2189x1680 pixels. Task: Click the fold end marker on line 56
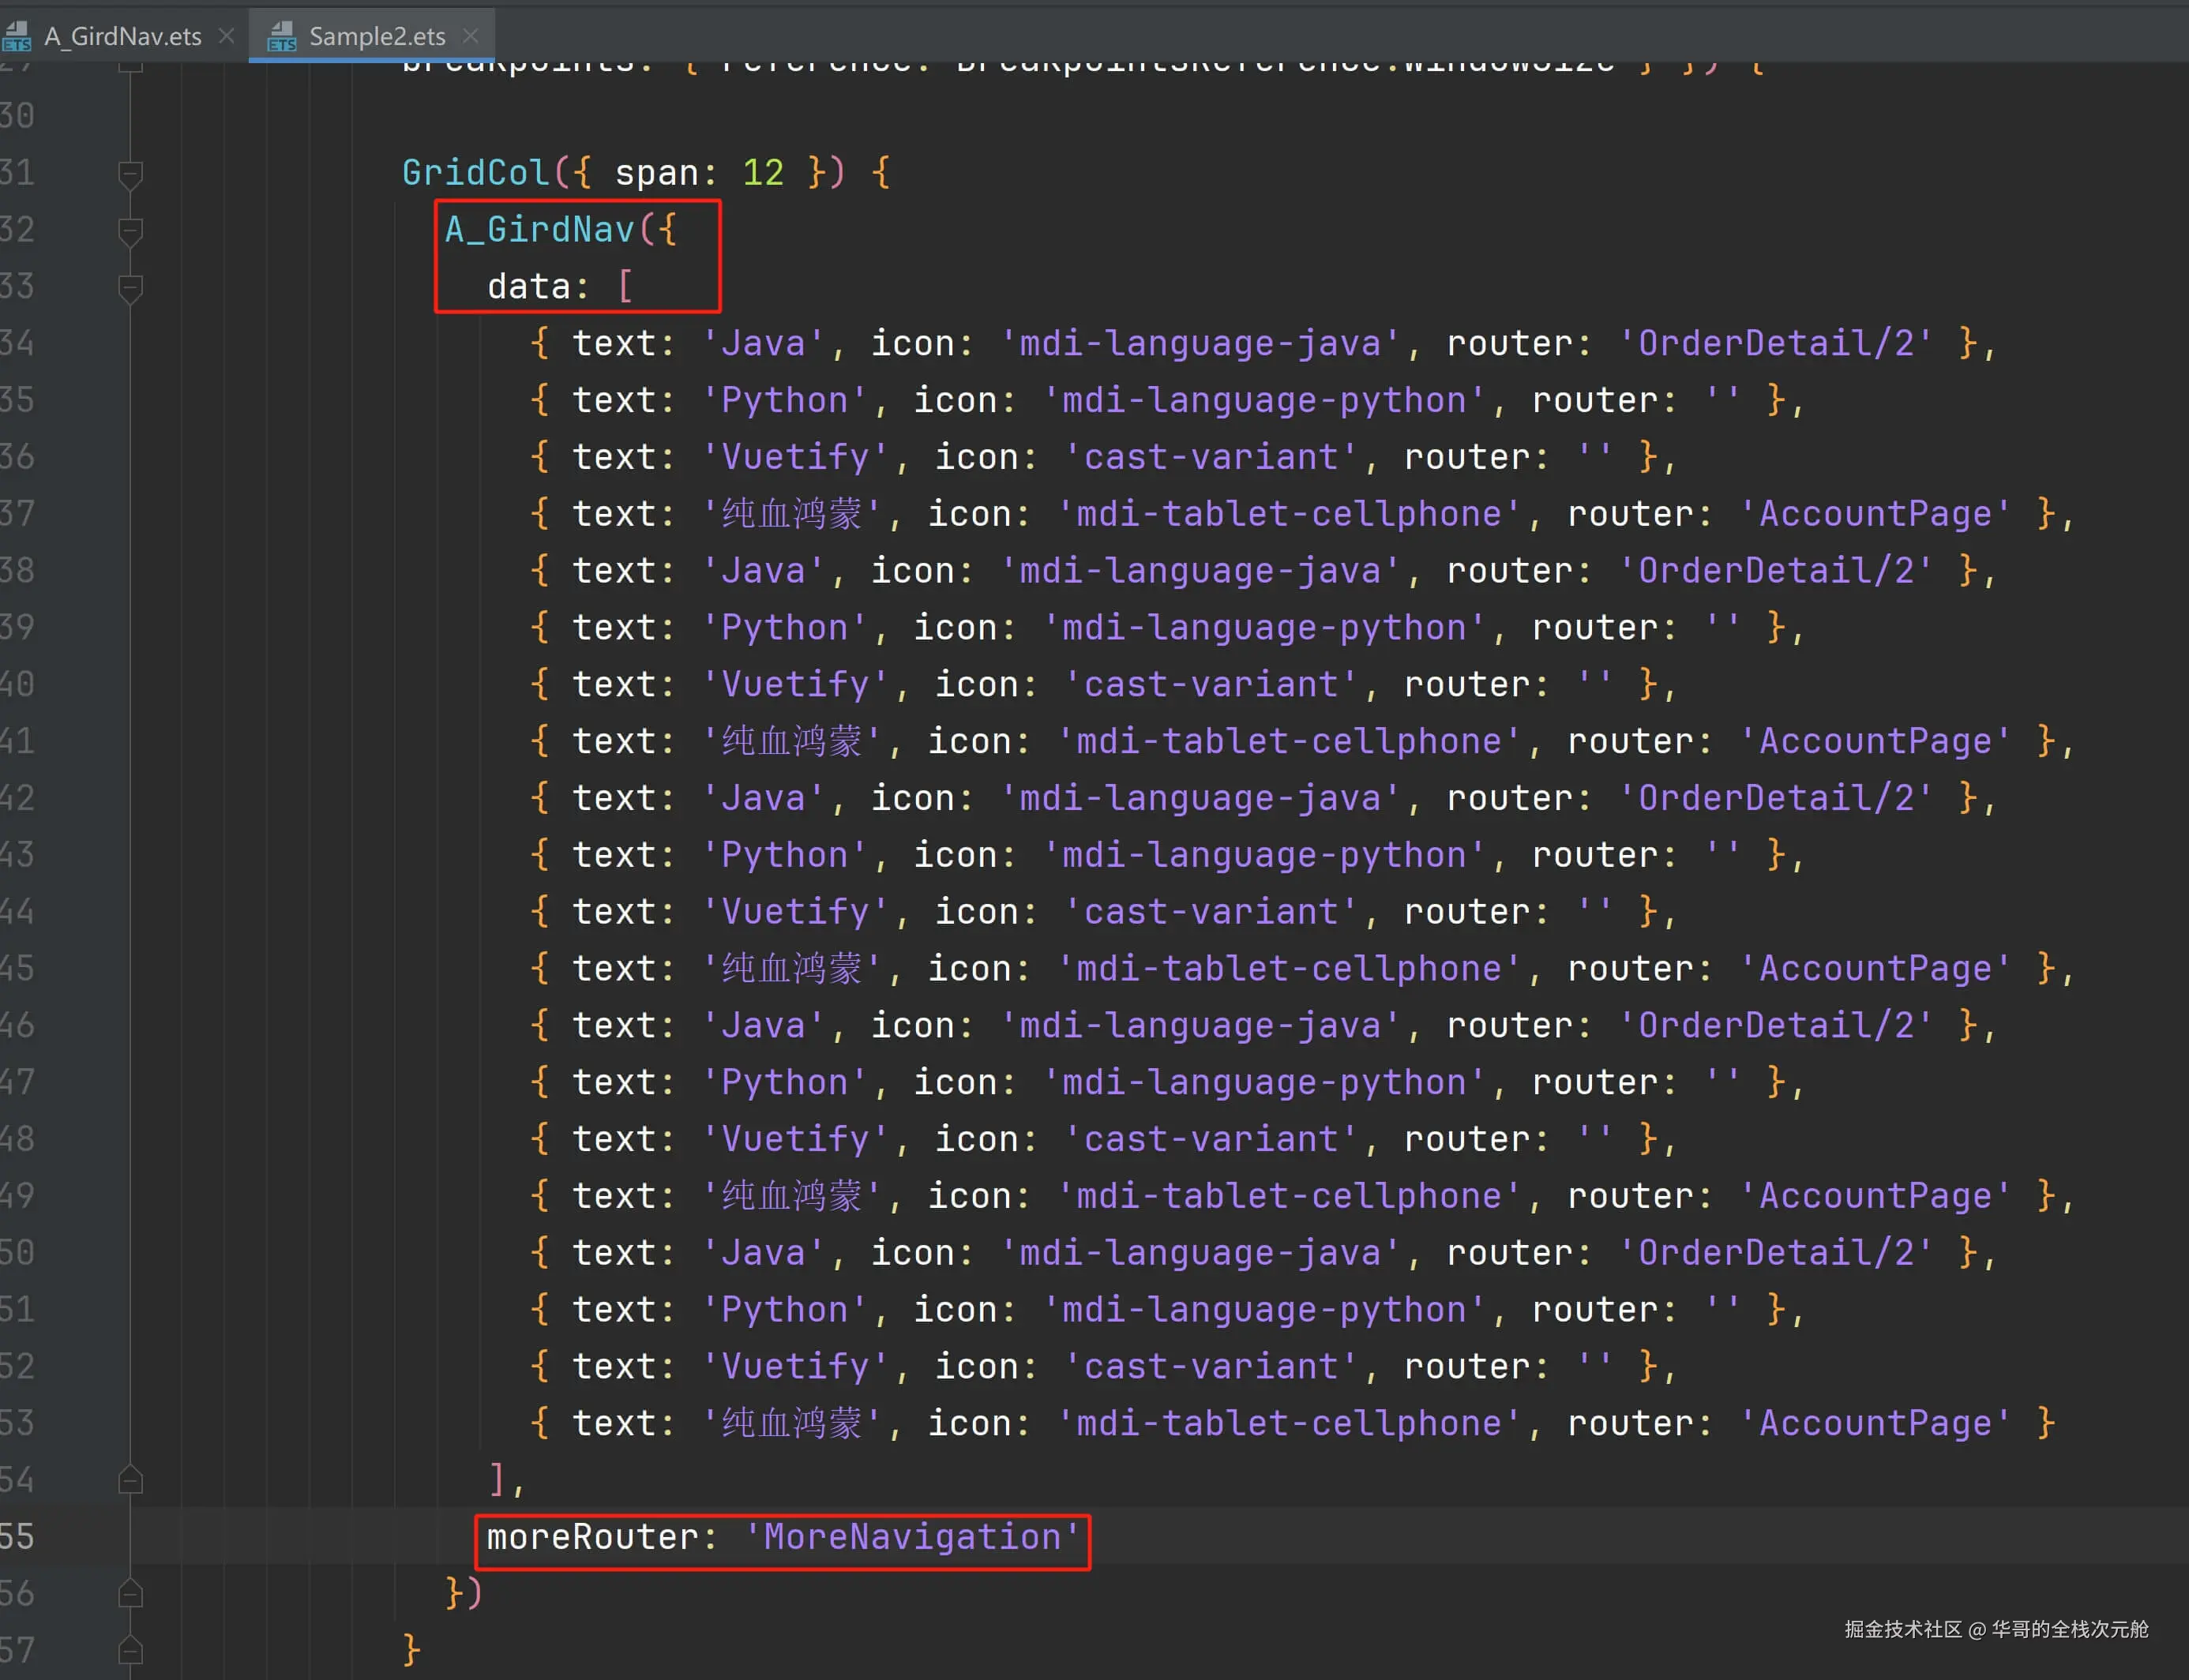[x=130, y=1594]
